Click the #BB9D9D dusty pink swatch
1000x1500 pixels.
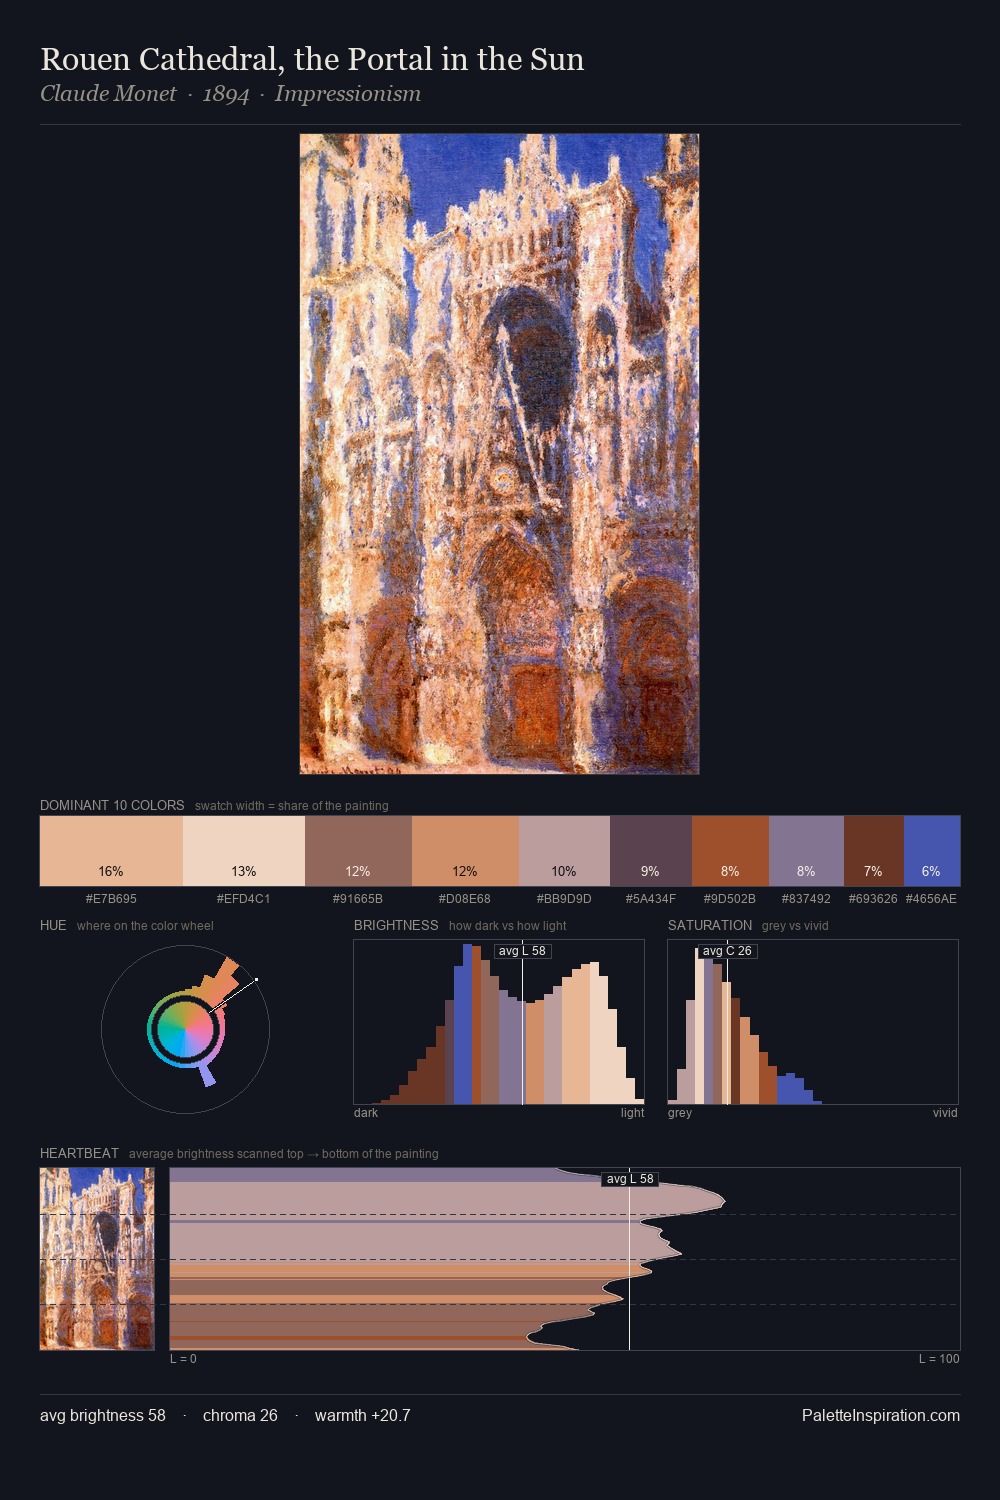click(564, 851)
